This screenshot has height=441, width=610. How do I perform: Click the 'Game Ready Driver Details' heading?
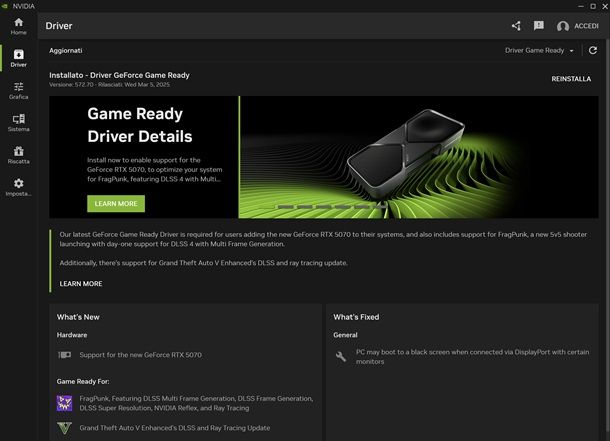tap(140, 125)
